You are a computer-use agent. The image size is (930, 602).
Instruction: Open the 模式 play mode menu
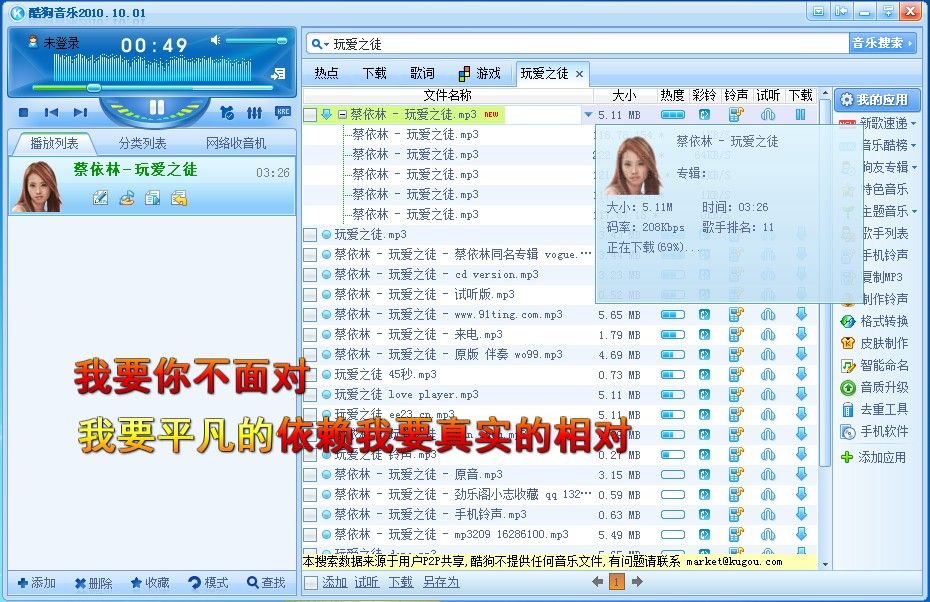[x=208, y=583]
